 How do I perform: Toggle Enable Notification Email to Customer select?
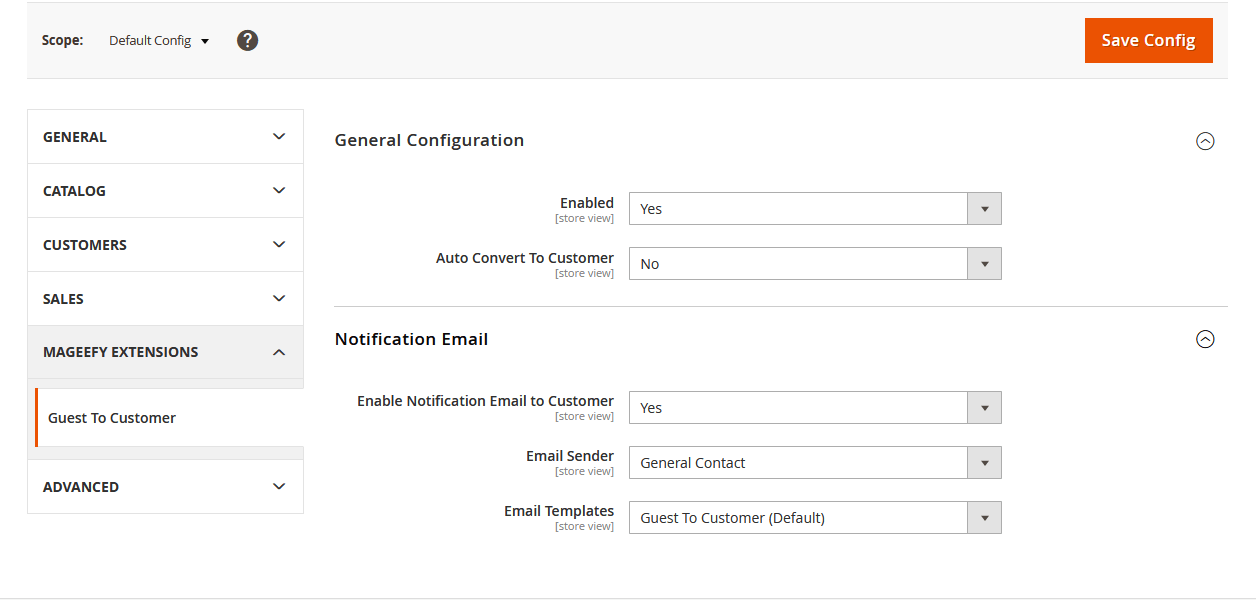tap(814, 408)
